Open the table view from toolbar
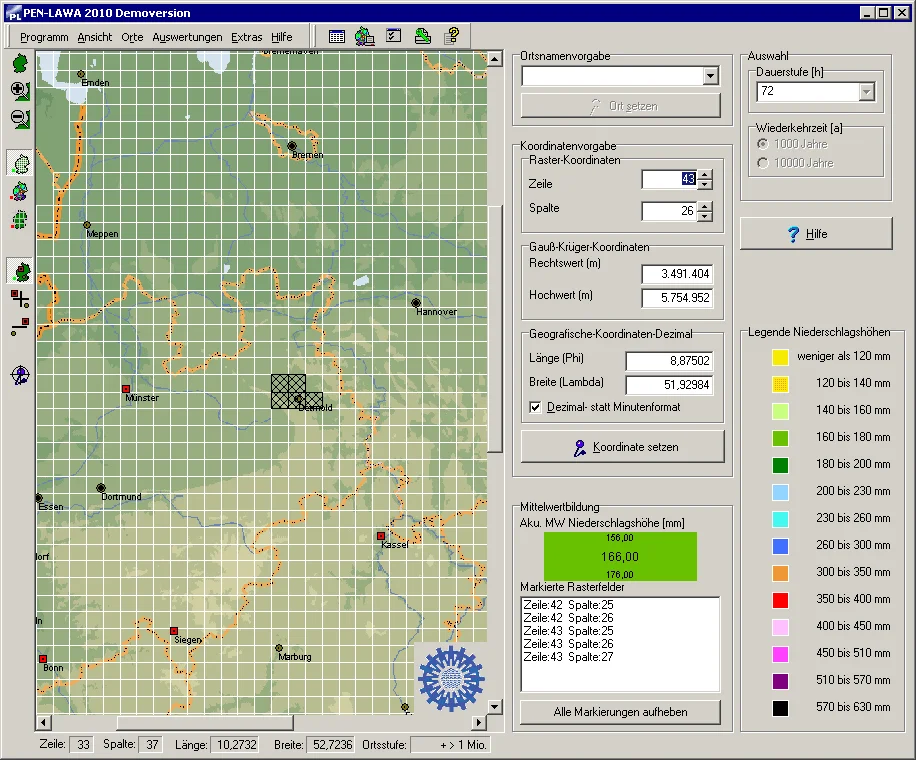The height and width of the screenshot is (760, 916). 336,37
